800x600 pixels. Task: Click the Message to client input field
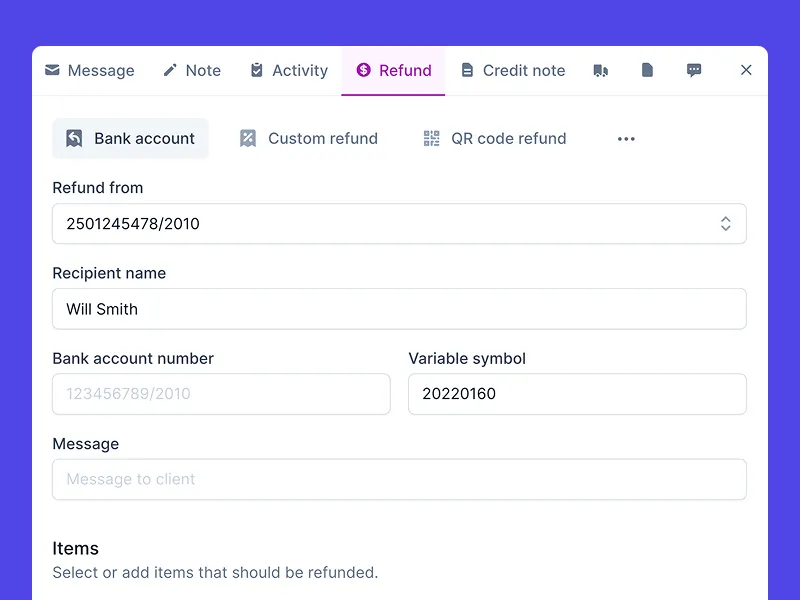pos(399,479)
